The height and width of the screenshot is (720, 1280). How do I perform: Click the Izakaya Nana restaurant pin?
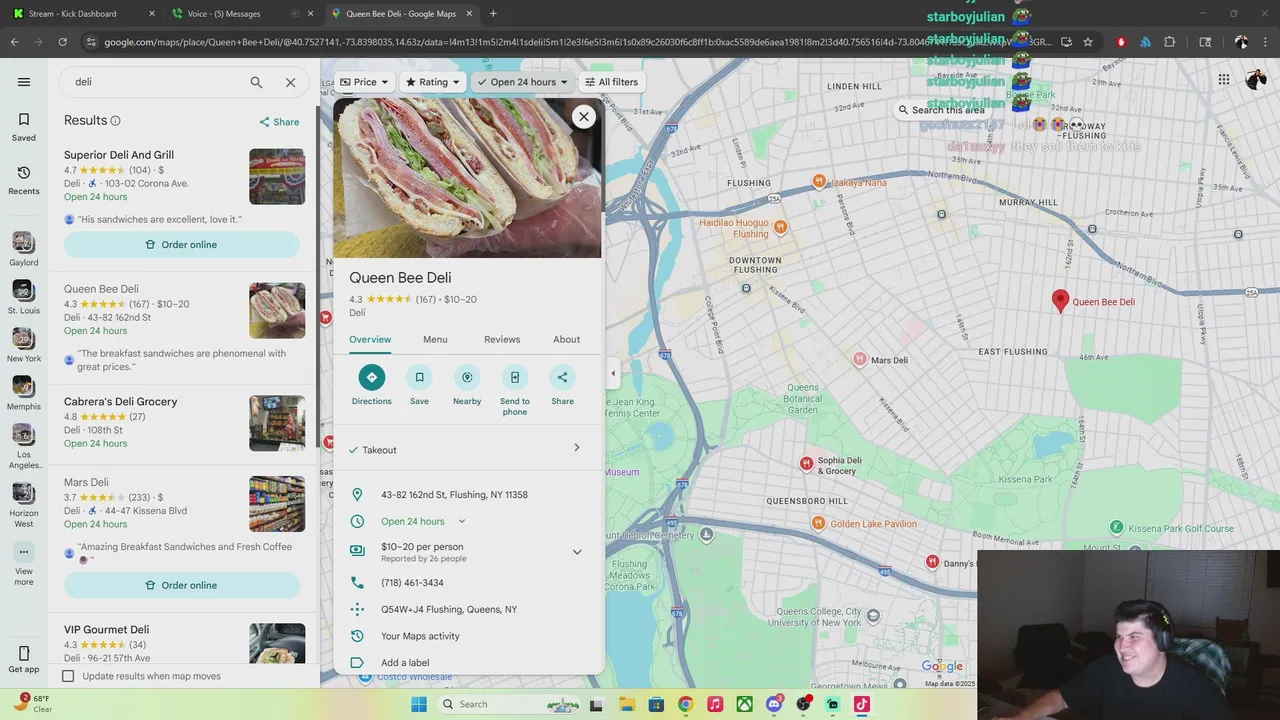819,181
